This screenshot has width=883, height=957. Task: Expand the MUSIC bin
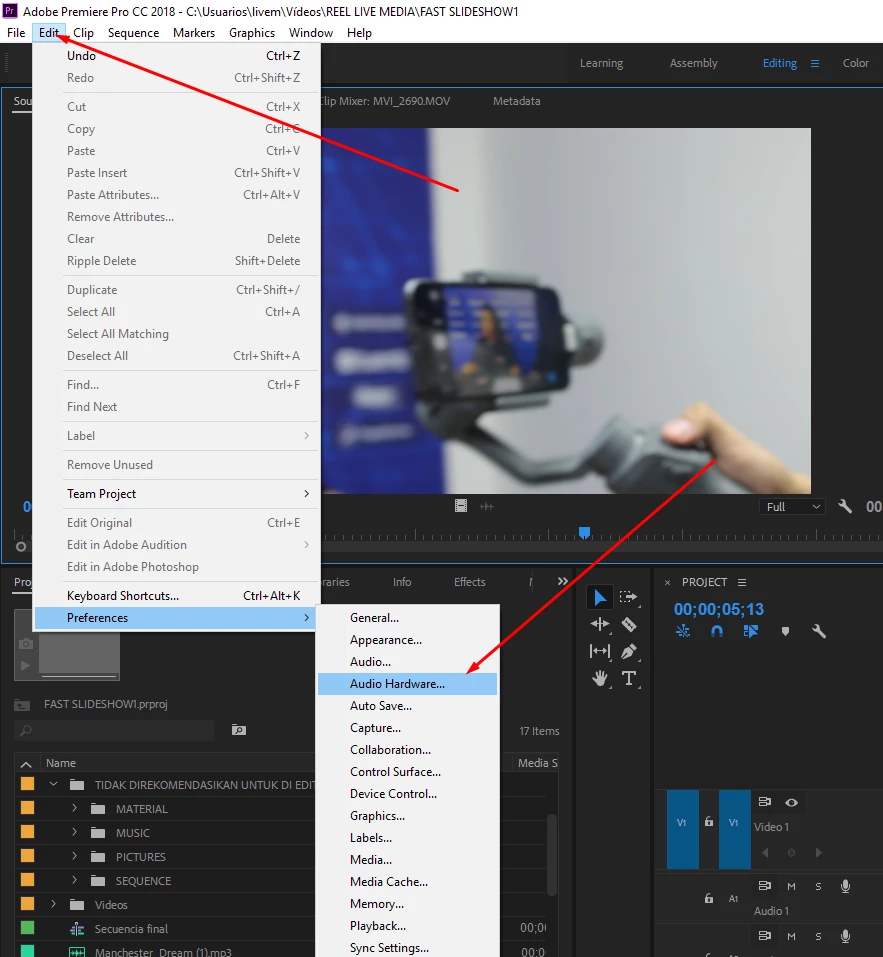tap(74, 832)
